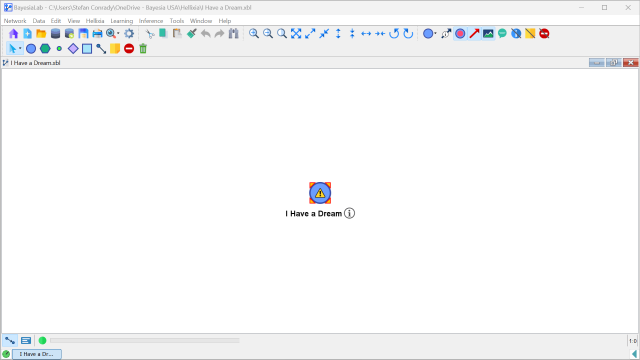Image resolution: width=640 pixels, height=360 pixels.
Task: Click the vertical compress arrows icon
Action: 352,33
